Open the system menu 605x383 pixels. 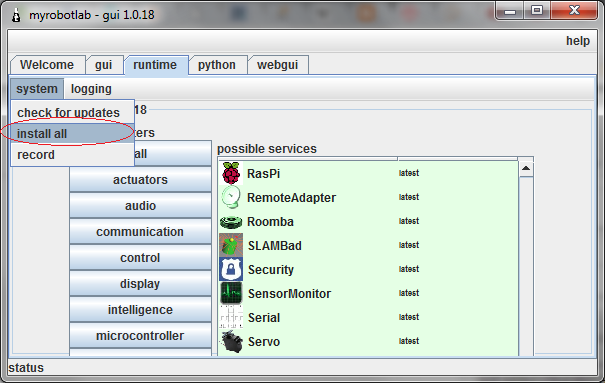(x=37, y=89)
